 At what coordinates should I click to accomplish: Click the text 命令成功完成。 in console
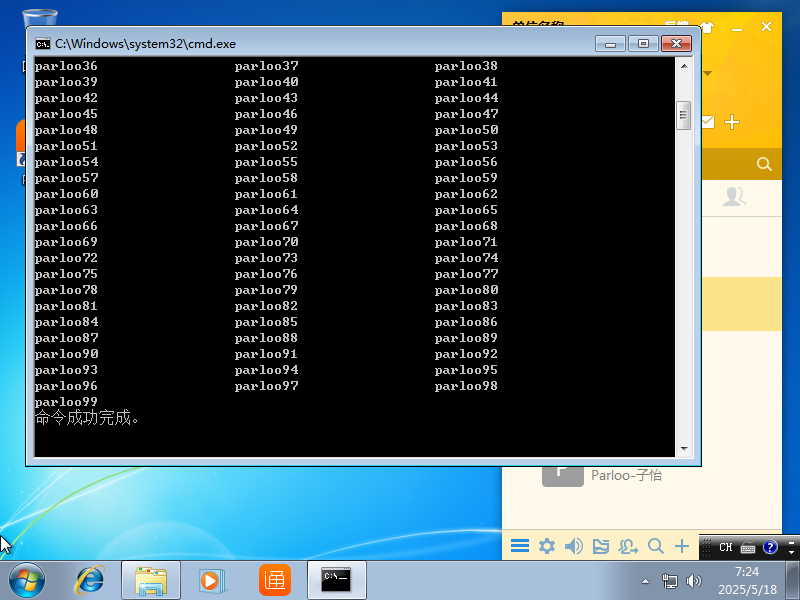(x=87, y=418)
